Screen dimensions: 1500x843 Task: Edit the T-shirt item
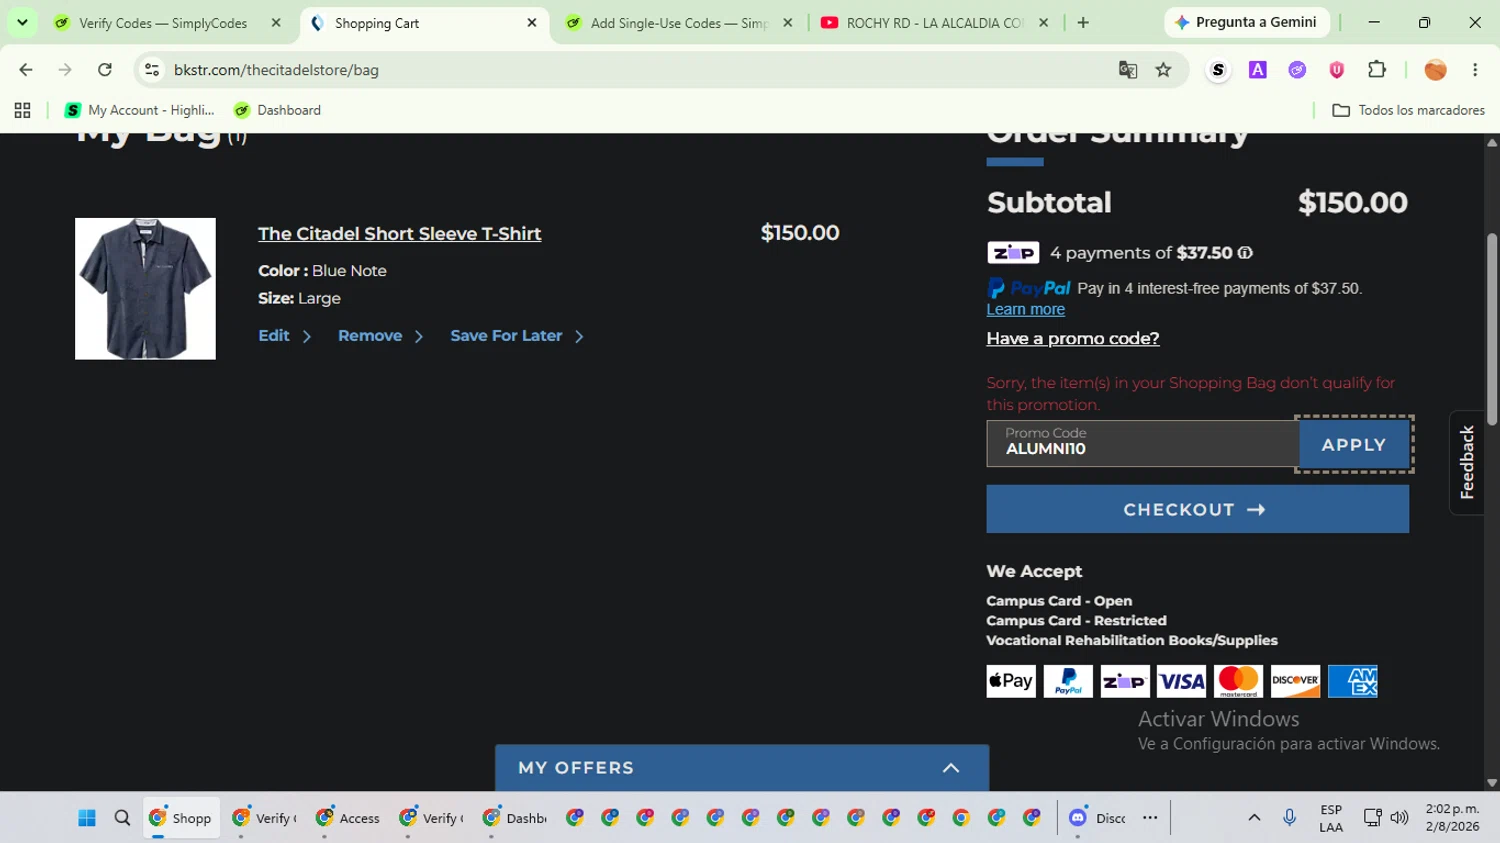coord(285,336)
